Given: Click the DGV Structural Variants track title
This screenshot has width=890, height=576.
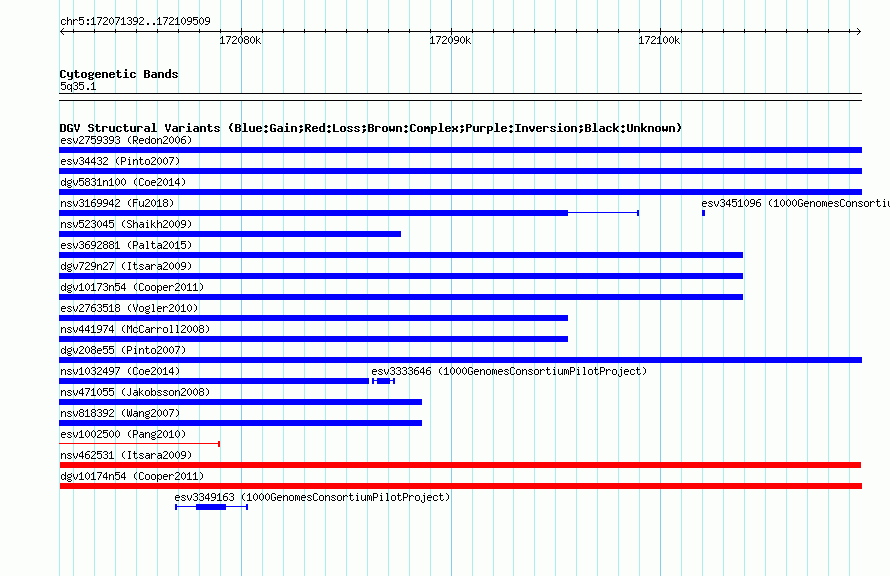Looking at the screenshot, I should (x=371, y=128).
